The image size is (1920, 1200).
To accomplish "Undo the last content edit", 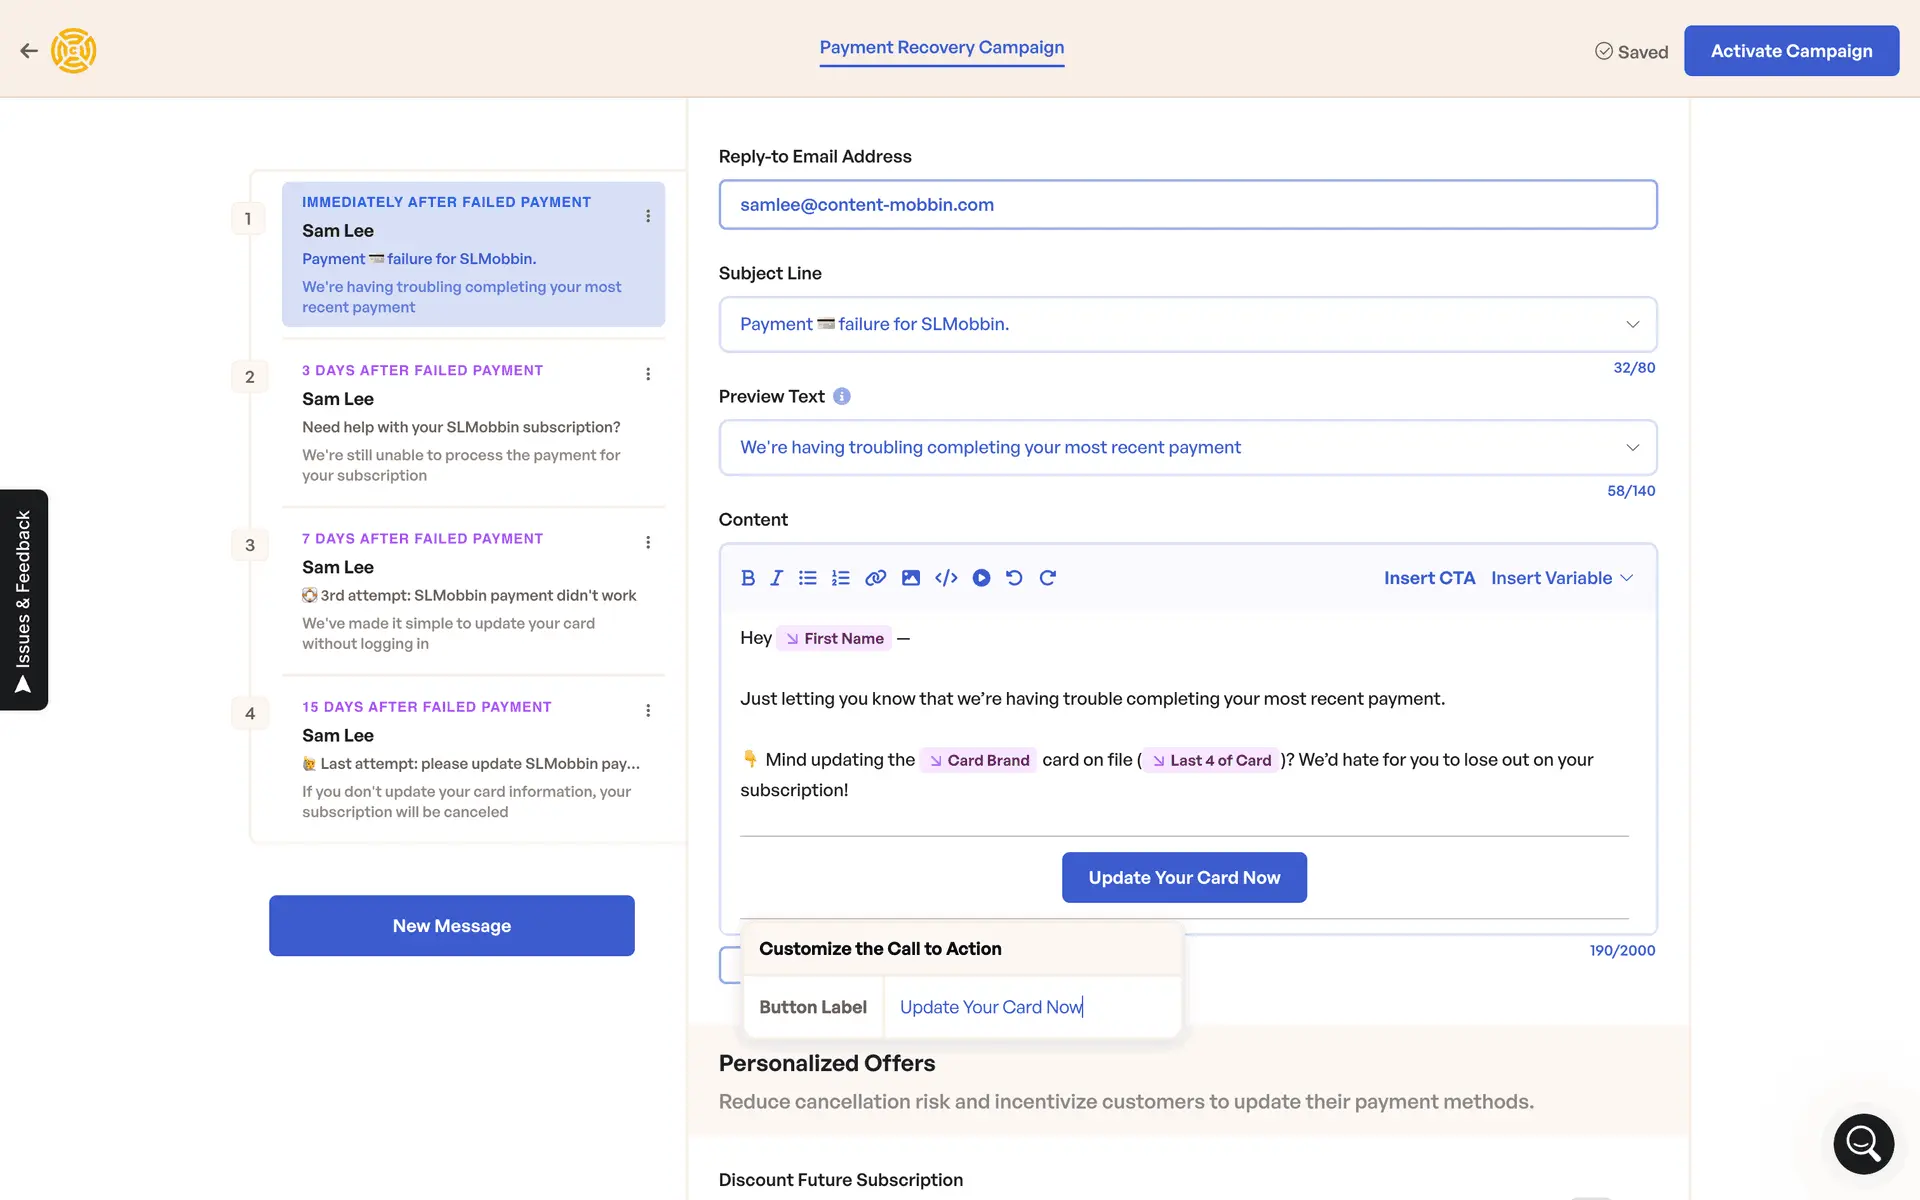I will (1014, 578).
